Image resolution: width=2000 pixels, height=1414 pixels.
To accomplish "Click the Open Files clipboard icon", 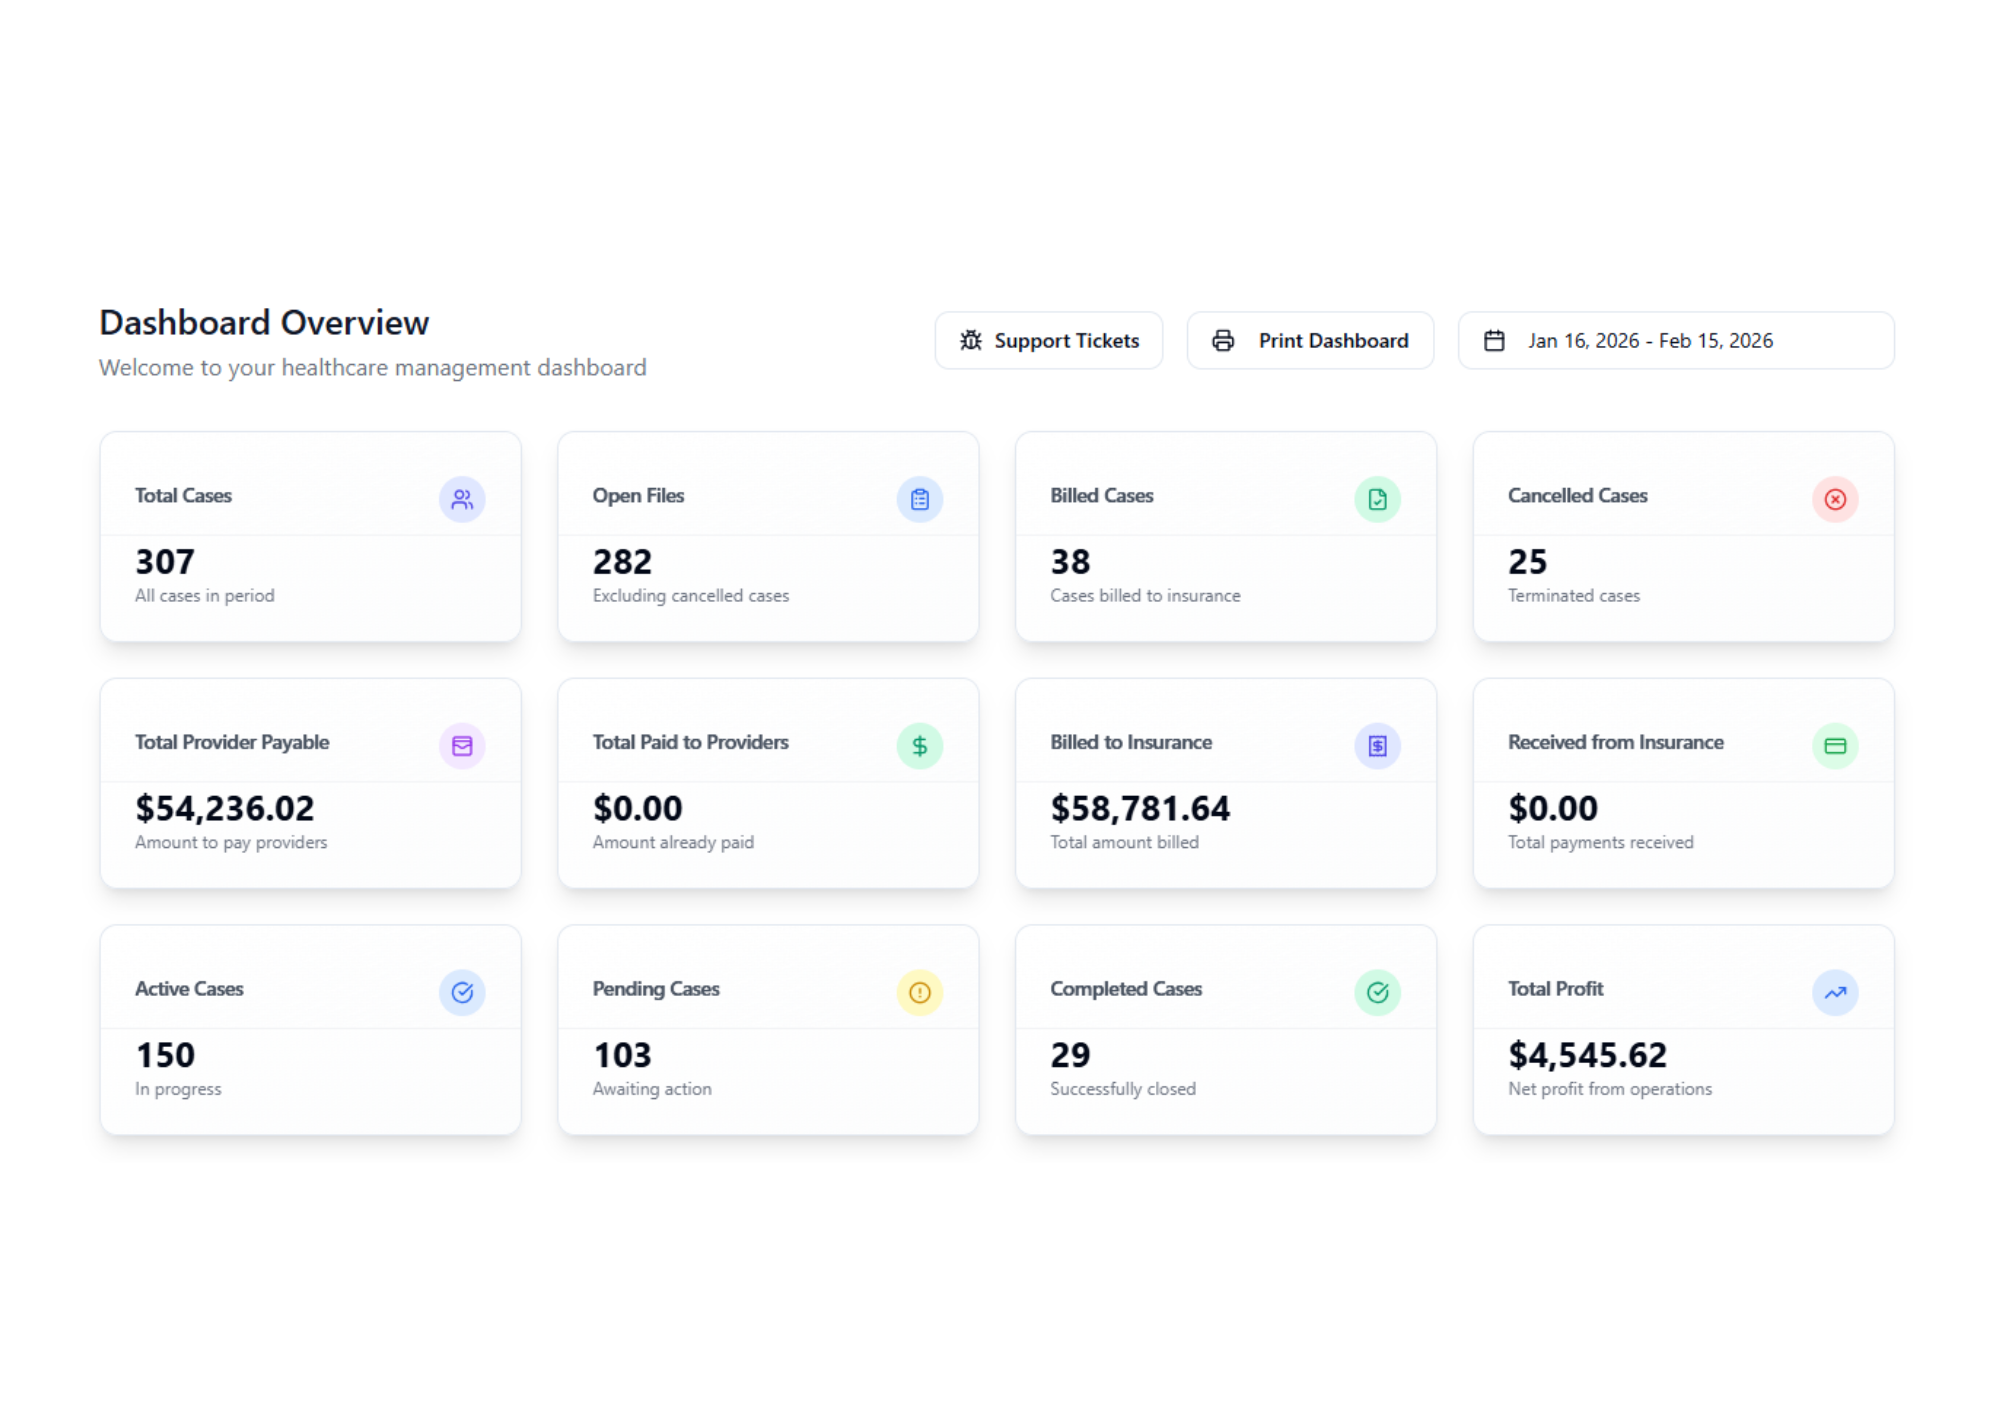I will pos(919,499).
